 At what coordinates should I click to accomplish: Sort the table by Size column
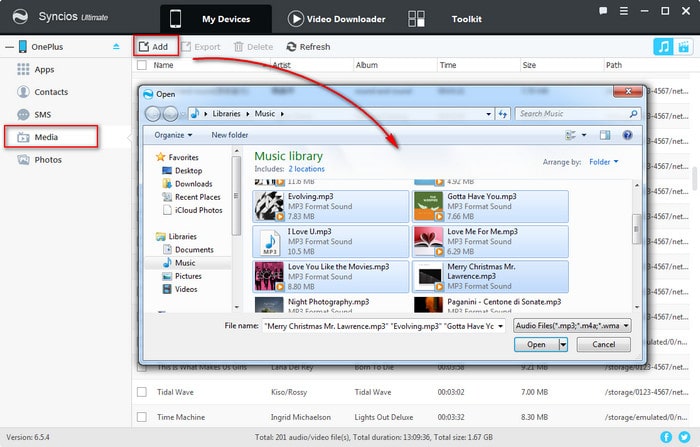click(529, 65)
